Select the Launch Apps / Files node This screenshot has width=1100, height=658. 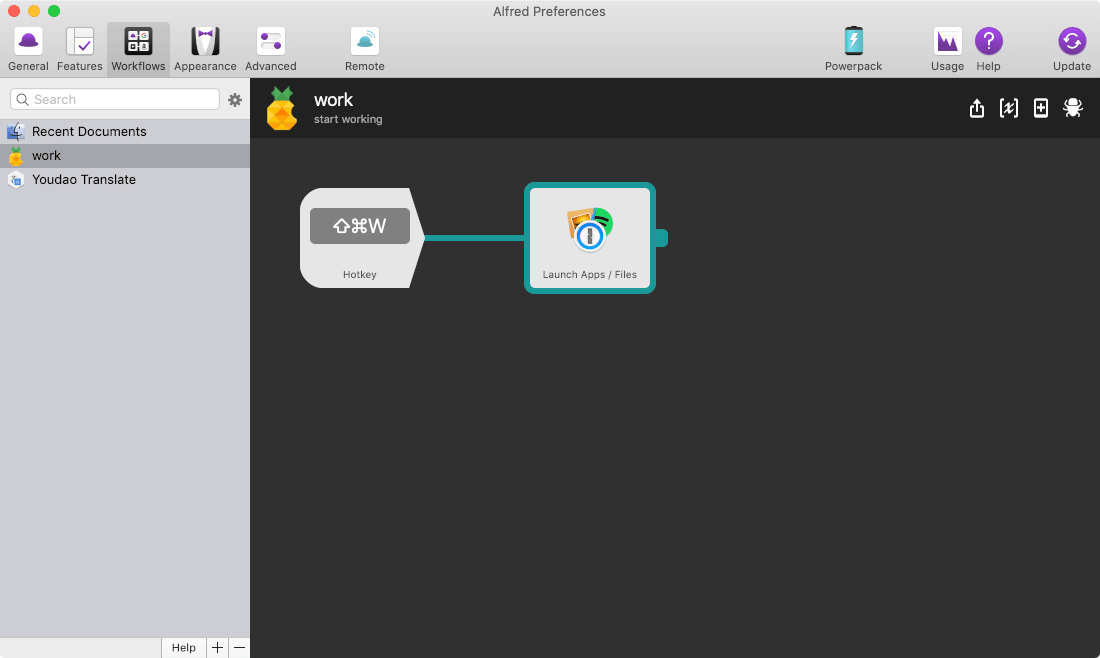[x=590, y=238]
